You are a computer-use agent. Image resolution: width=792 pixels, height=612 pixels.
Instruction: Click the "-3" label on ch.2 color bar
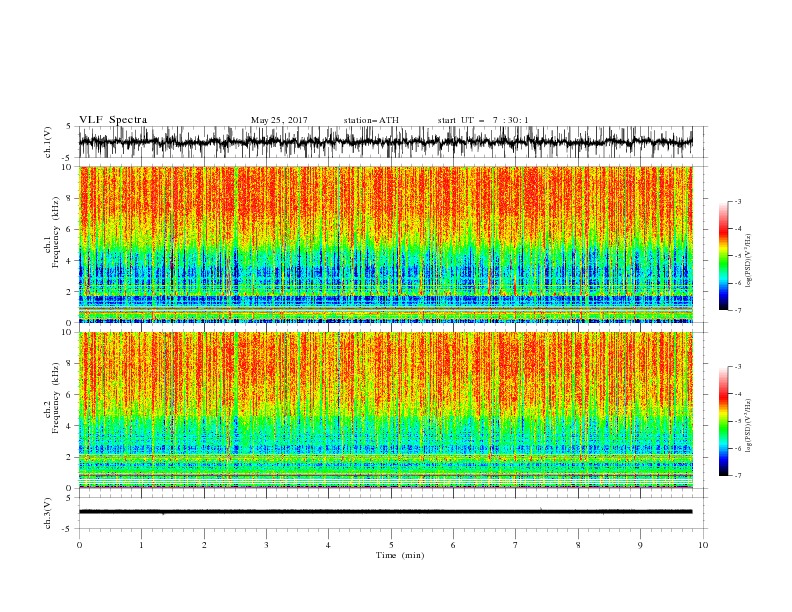[737, 367]
